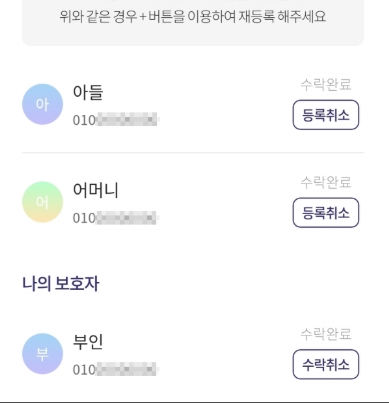Click the 수락완료 status above 수락취소 button

click(326, 334)
